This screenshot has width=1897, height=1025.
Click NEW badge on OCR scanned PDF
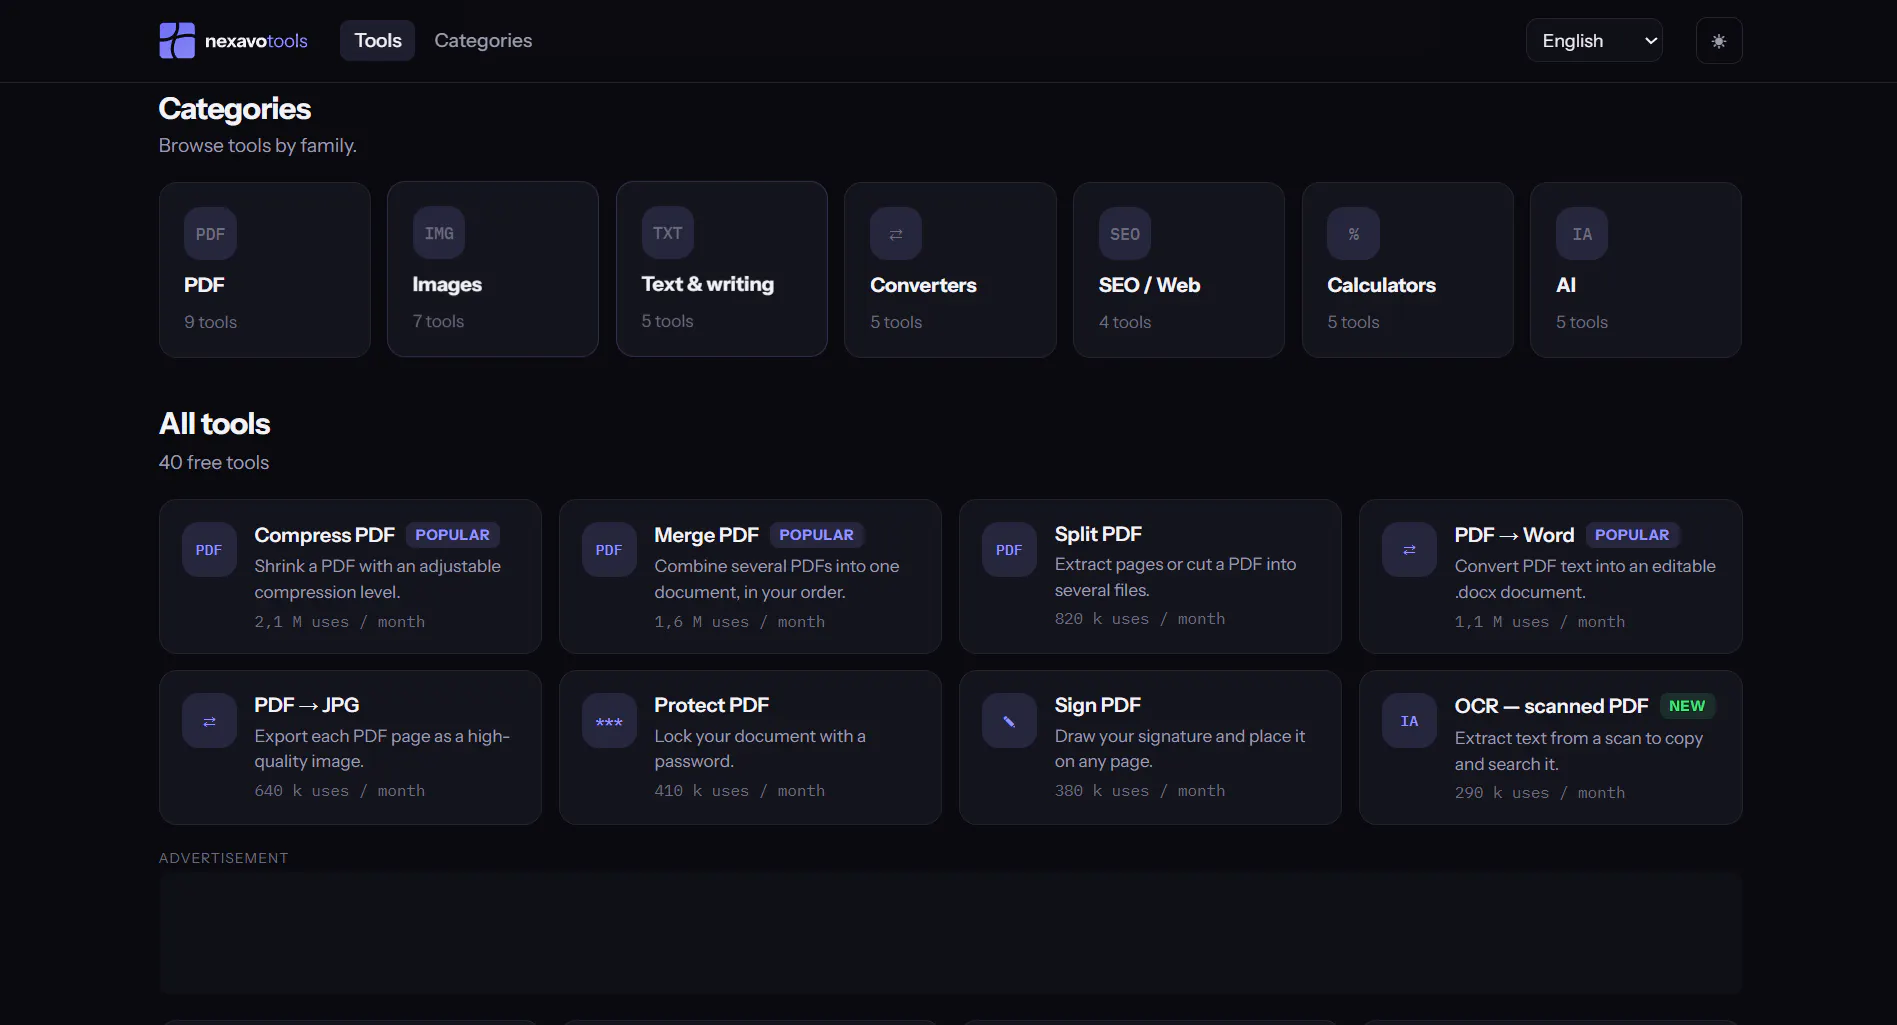1687,706
